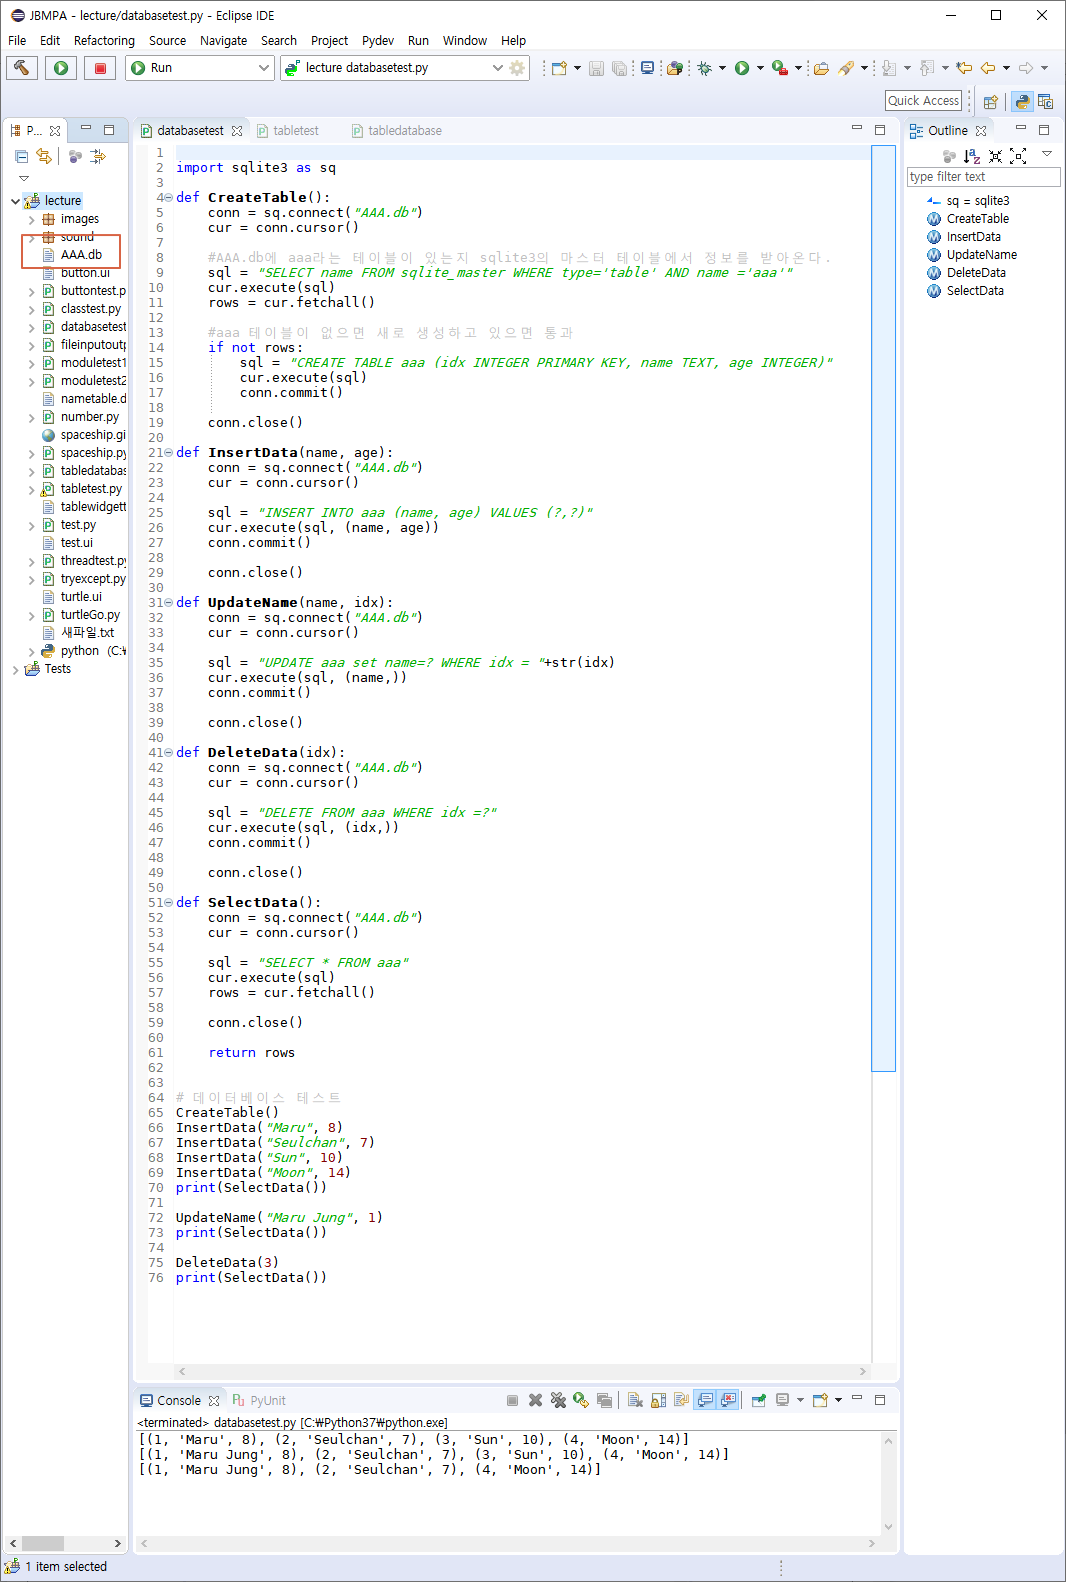The height and width of the screenshot is (1582, 1066).
Task: Toggle Show Console on standard output change
Action: coord(705,1400)
